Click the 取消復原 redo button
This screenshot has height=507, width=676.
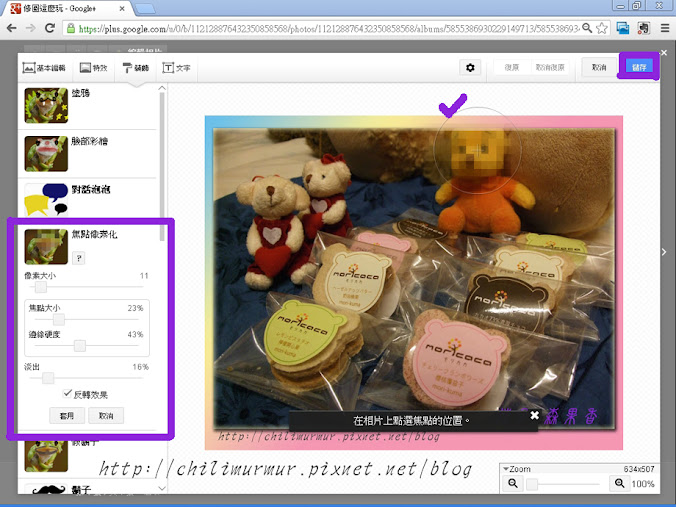click(550, 68)
